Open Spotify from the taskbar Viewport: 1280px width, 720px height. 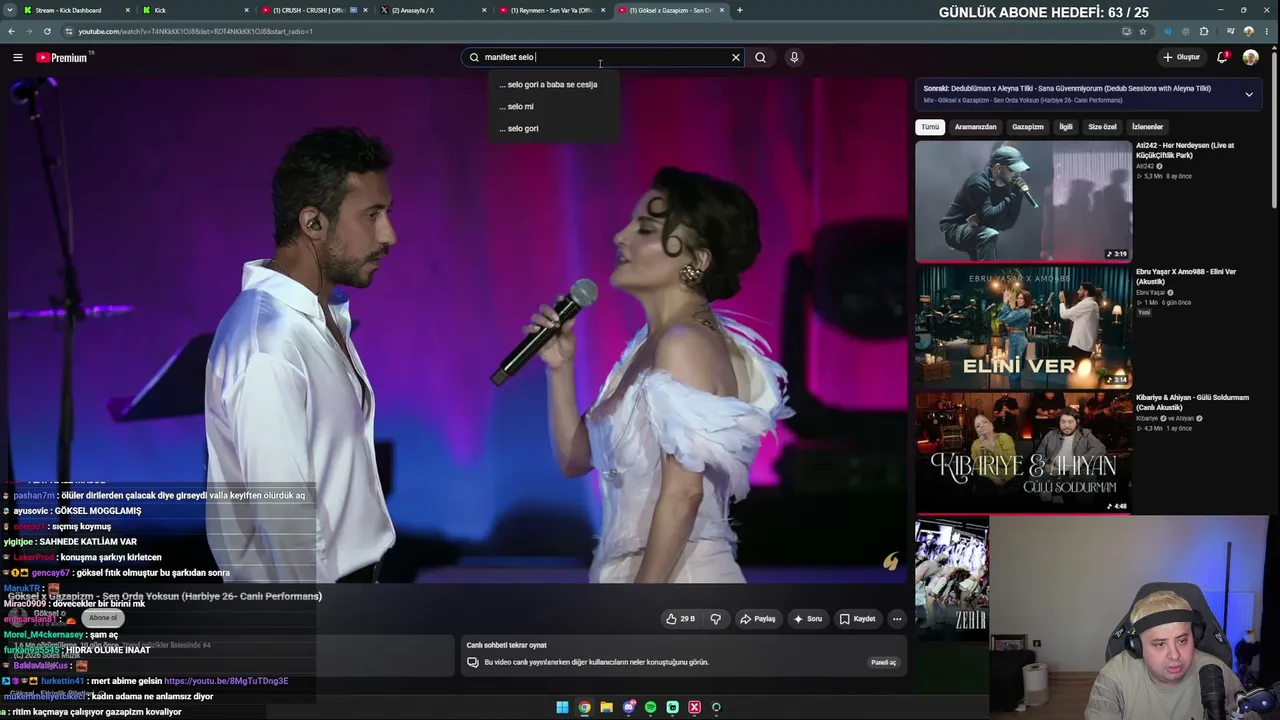pyautogui.click(x=651, y=708)
